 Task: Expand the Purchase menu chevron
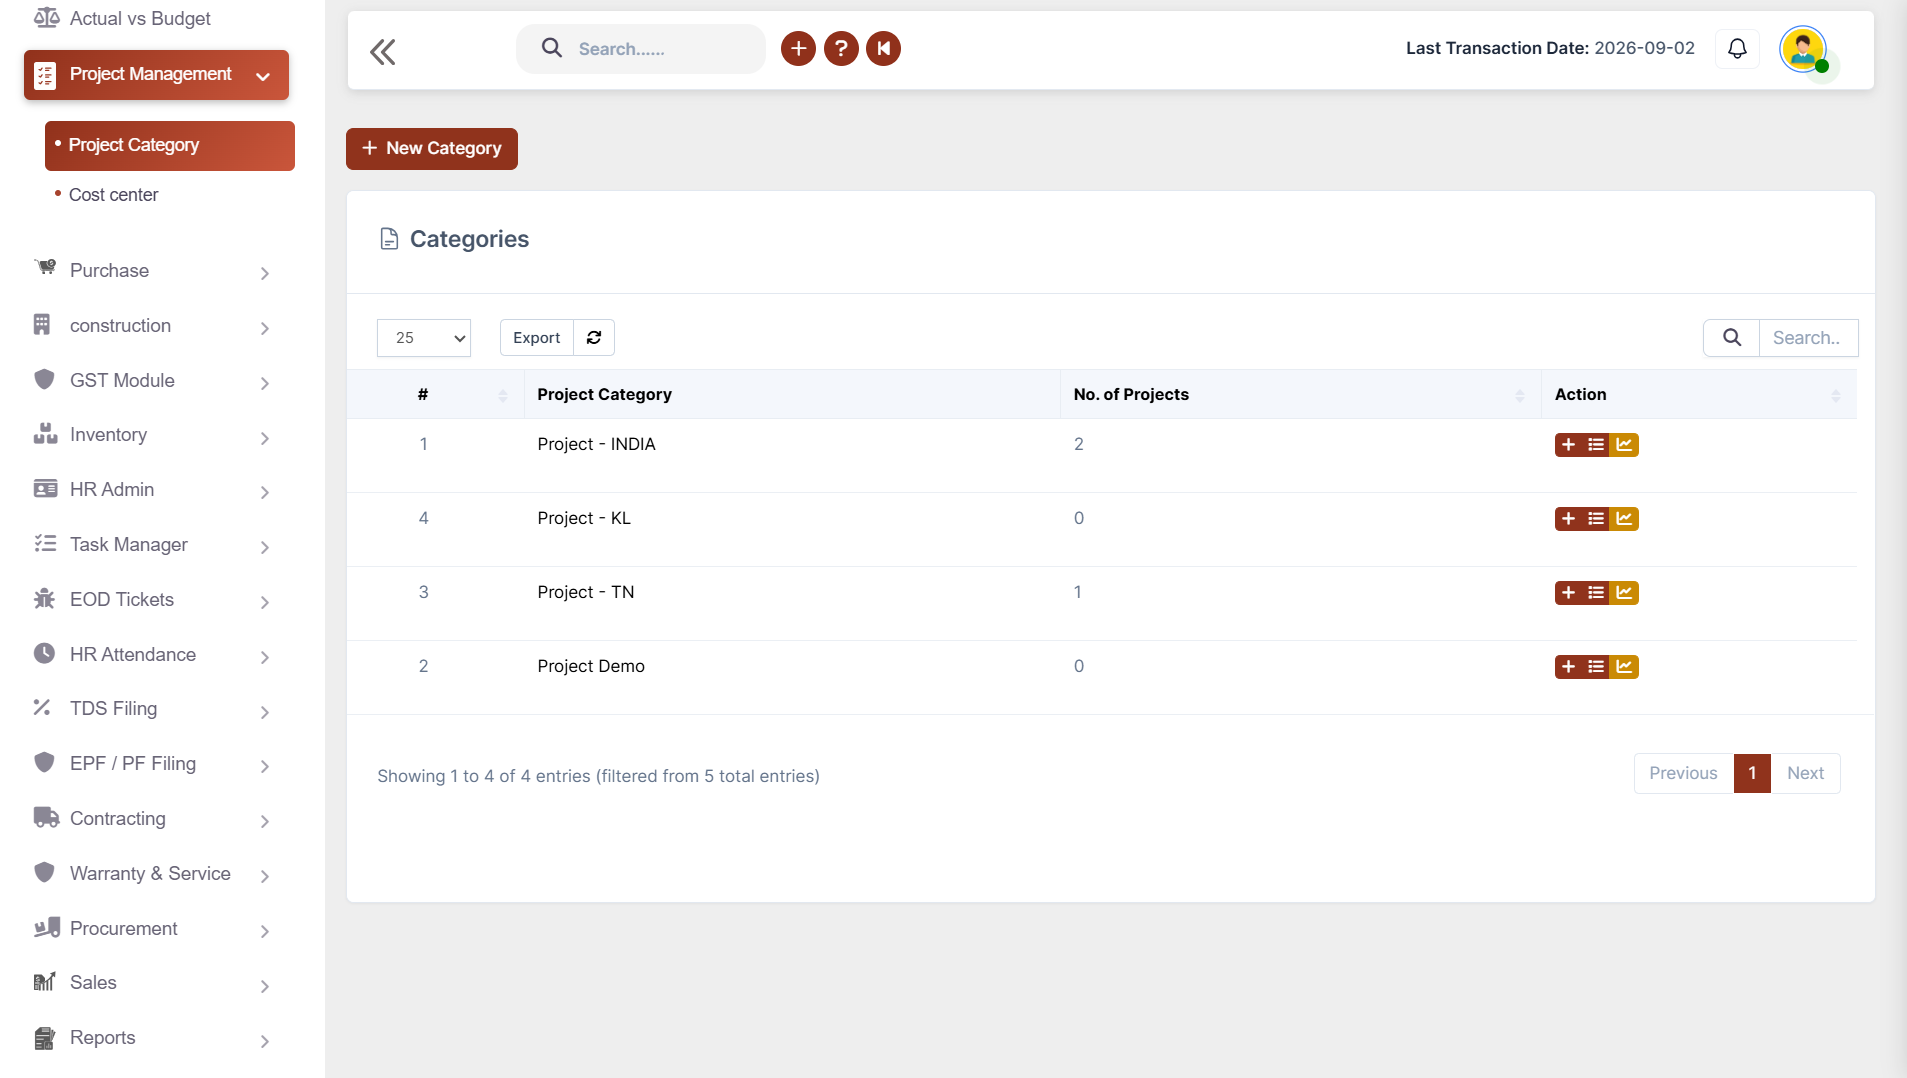[x=265, y=273]
